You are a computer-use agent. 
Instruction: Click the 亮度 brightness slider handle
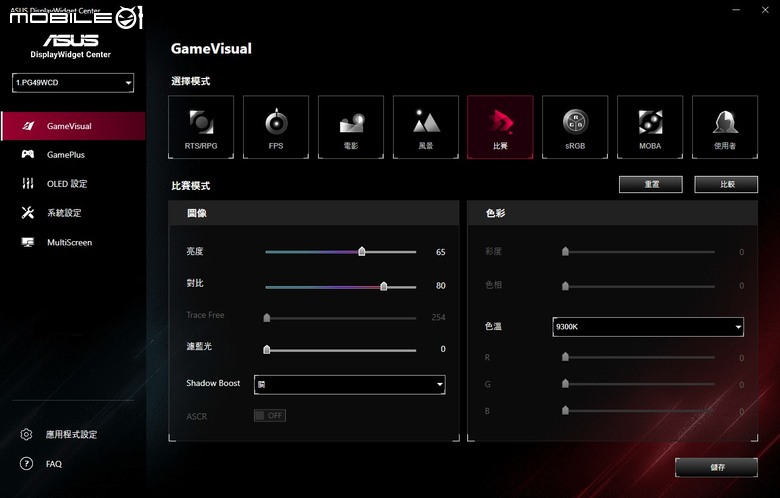tap(362, 251)
